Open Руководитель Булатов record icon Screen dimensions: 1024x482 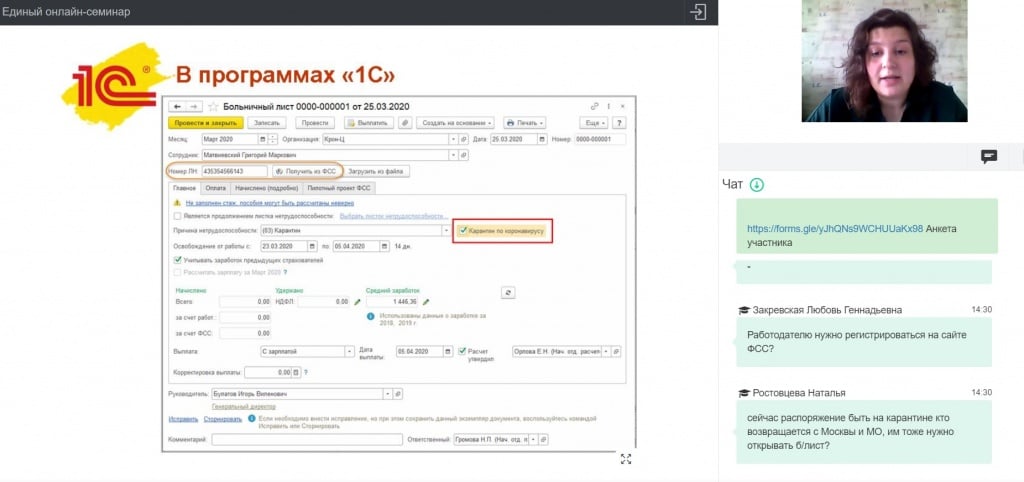[x=398, y=394]
